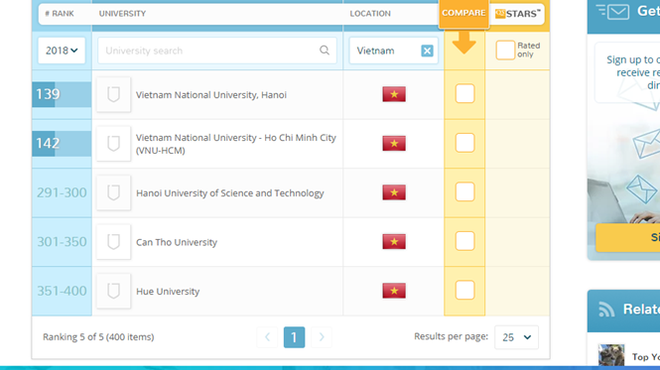Select page 1 in pagination
Image resolution: width=660 pixels, height=370 pixels.
coord(294,337)
